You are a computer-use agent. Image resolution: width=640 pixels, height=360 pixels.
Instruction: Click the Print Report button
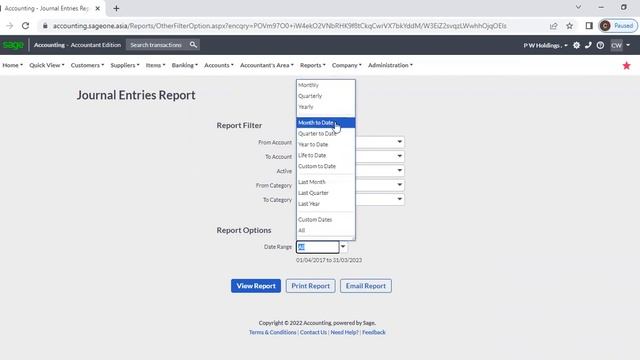[311, 286]
